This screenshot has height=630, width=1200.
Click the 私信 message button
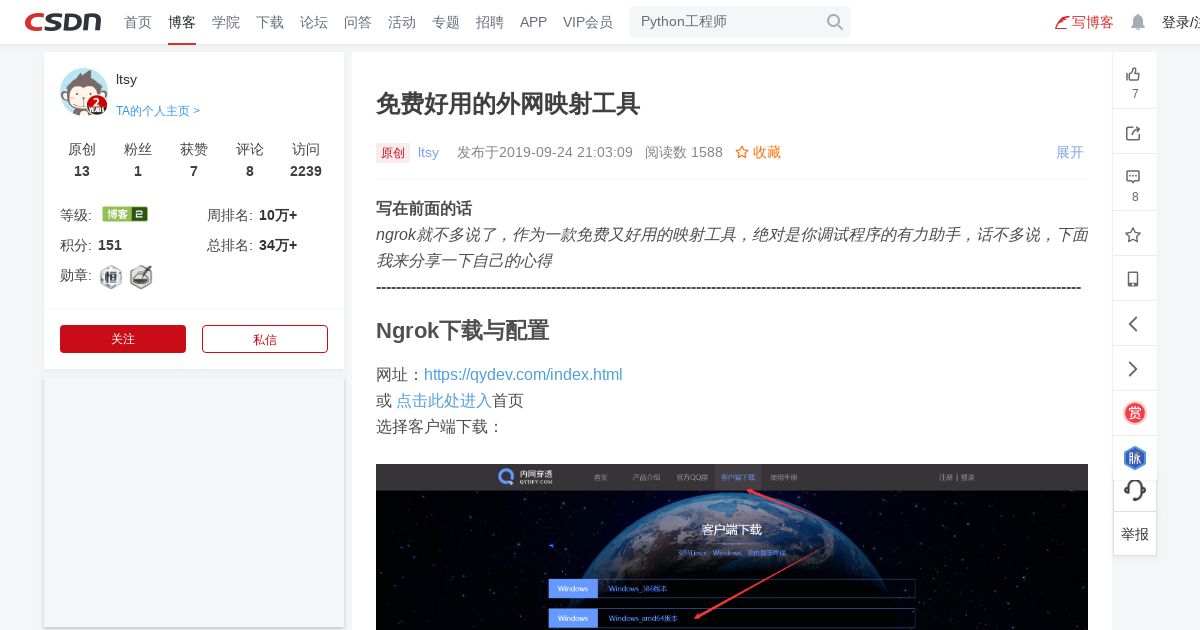point(265,339)
